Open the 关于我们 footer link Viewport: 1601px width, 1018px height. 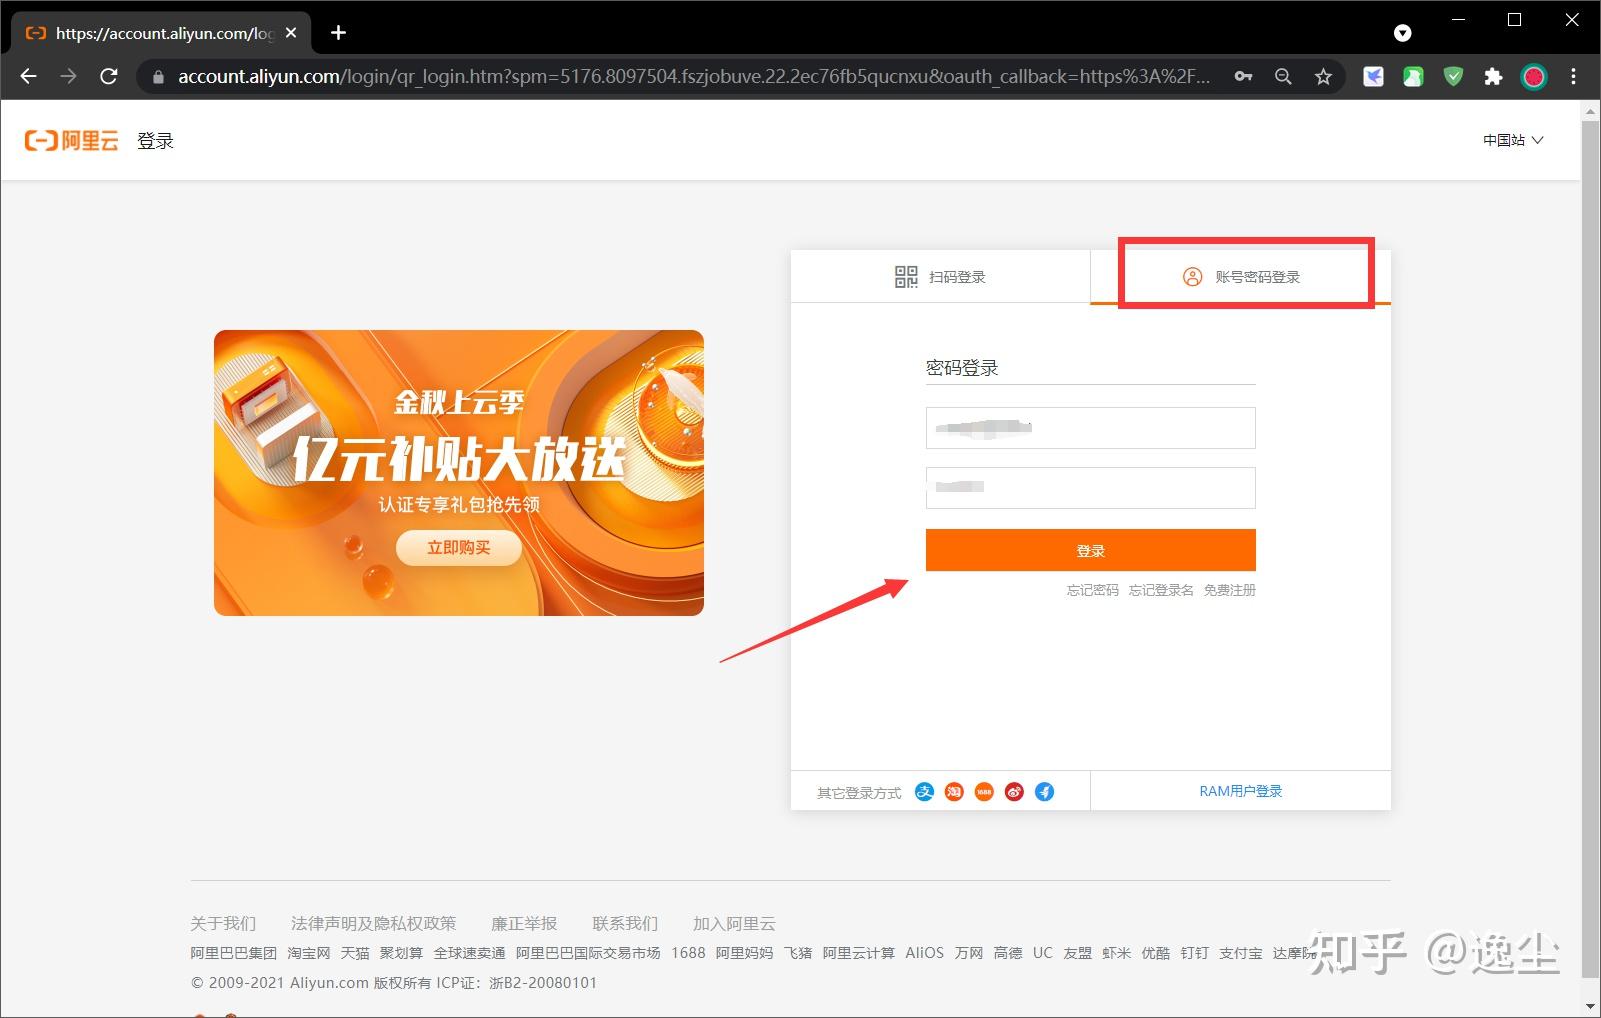[x=223, y=923]
